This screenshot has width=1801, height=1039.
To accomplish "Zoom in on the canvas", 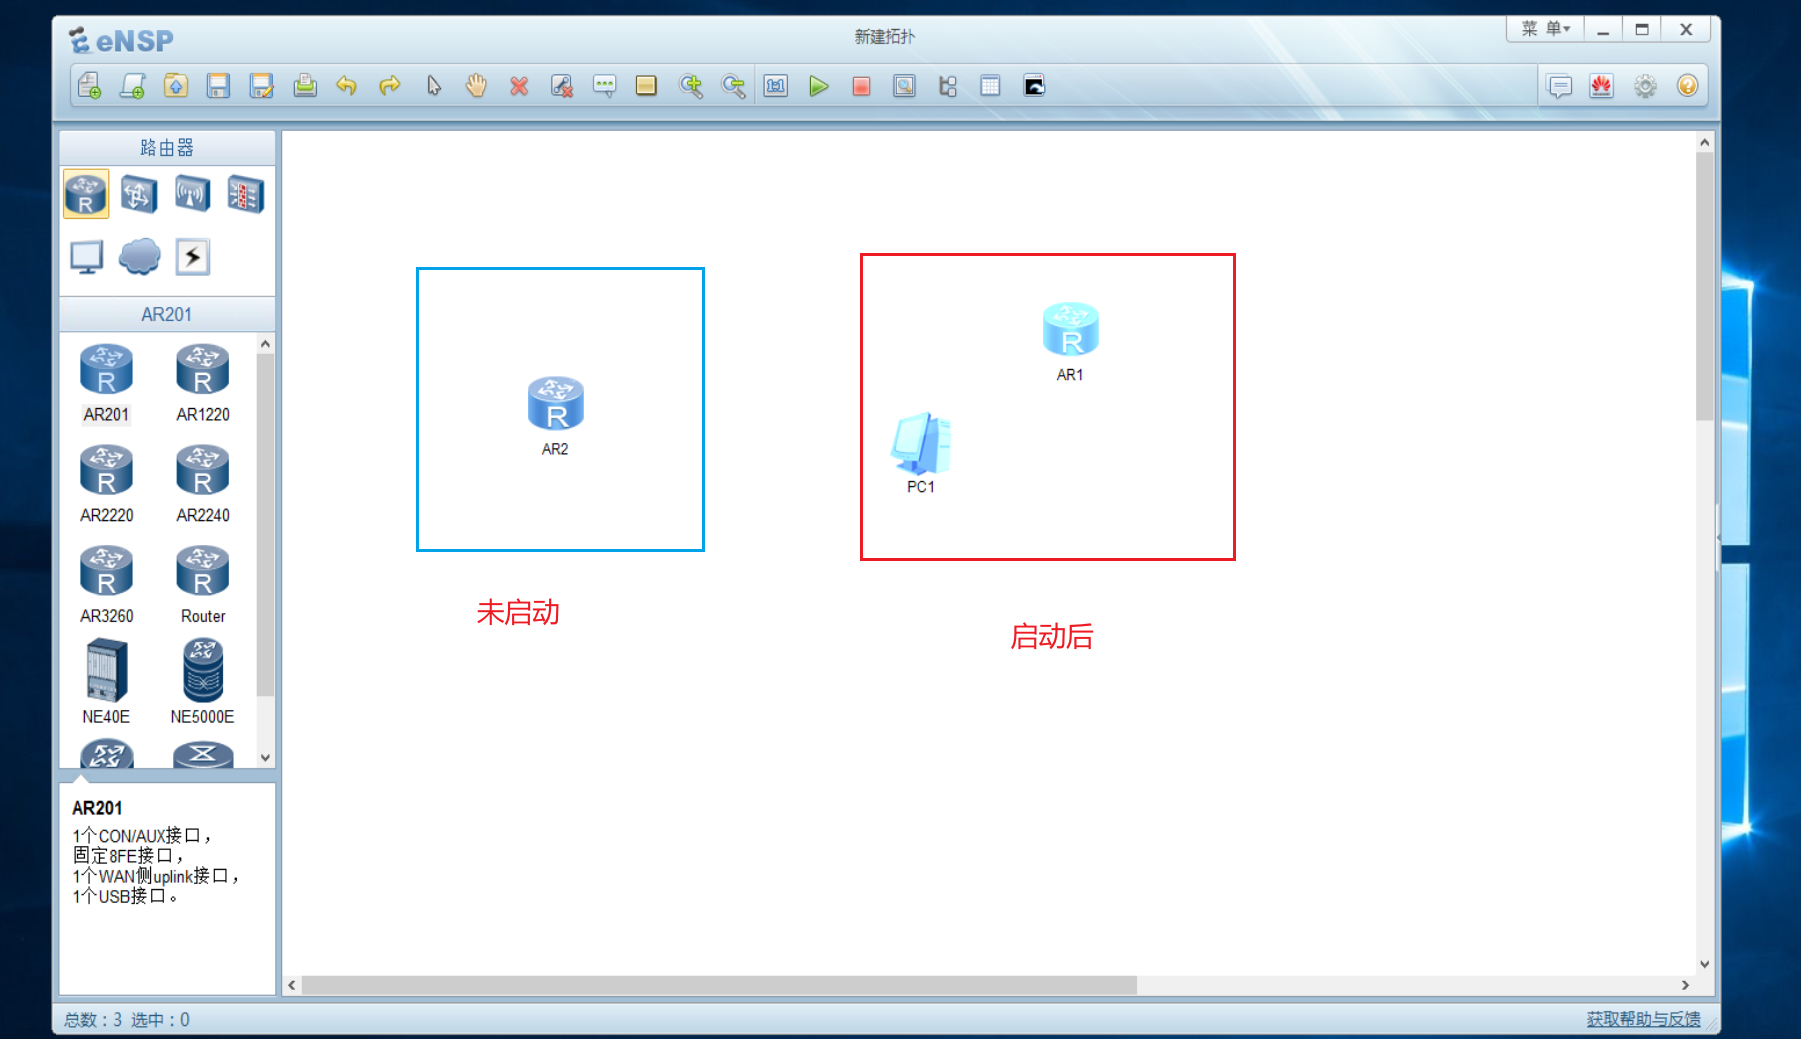I will 691,86.
